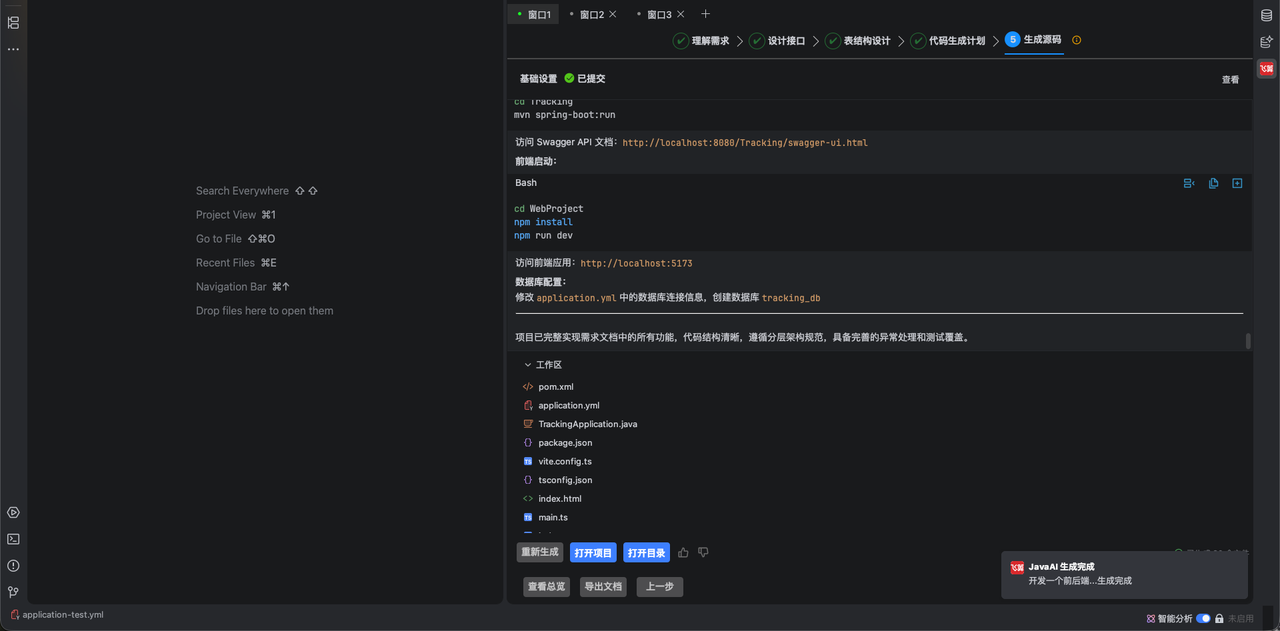This screenshot has height=631, width=1280.
Task: Go to the 设计接口 step
Action: point(777,41)
